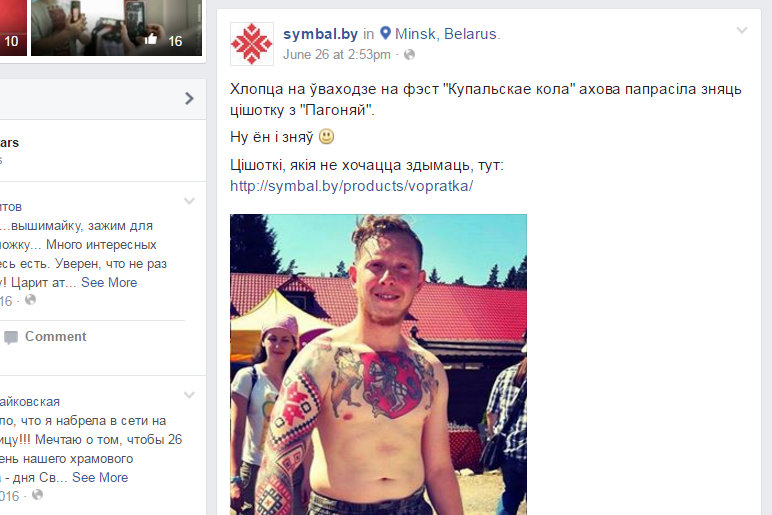
Task: Open the tattooed man photo in the post
Action: click(378, 364)
